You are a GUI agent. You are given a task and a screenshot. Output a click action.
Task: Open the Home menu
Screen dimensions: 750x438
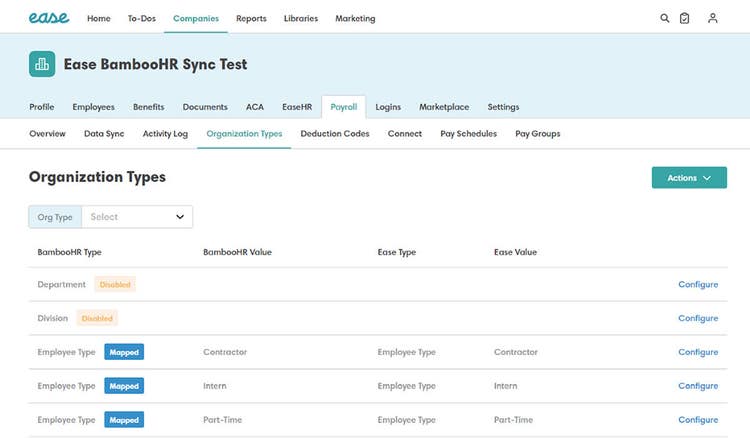coord(99,18)
